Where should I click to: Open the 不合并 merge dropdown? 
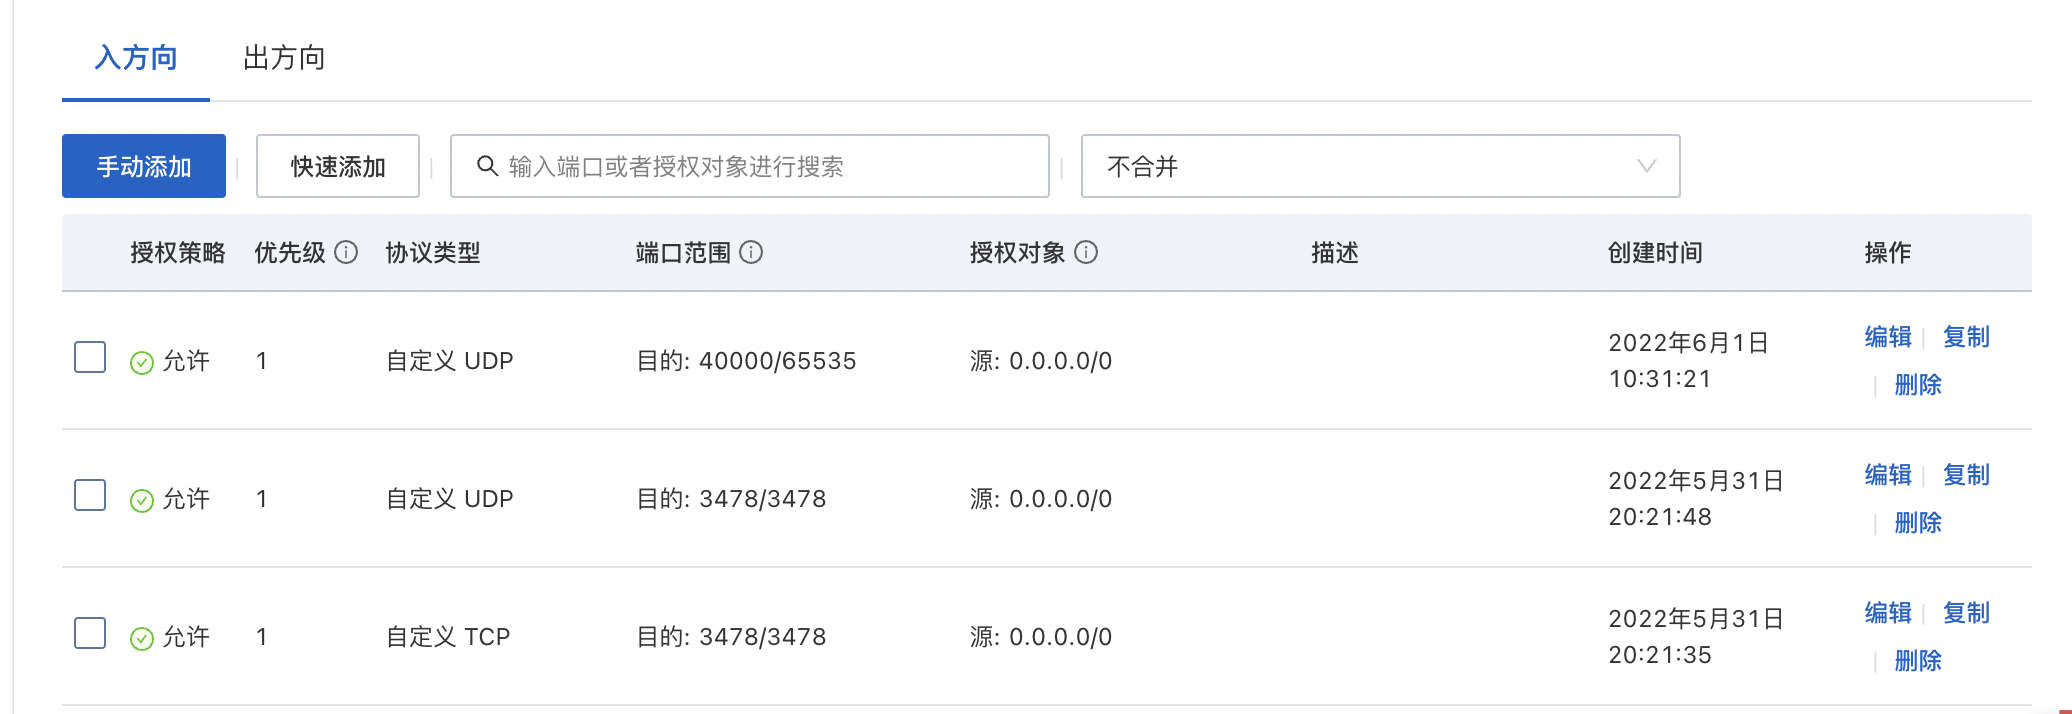pyautogui.click(x=1380, y=166)
